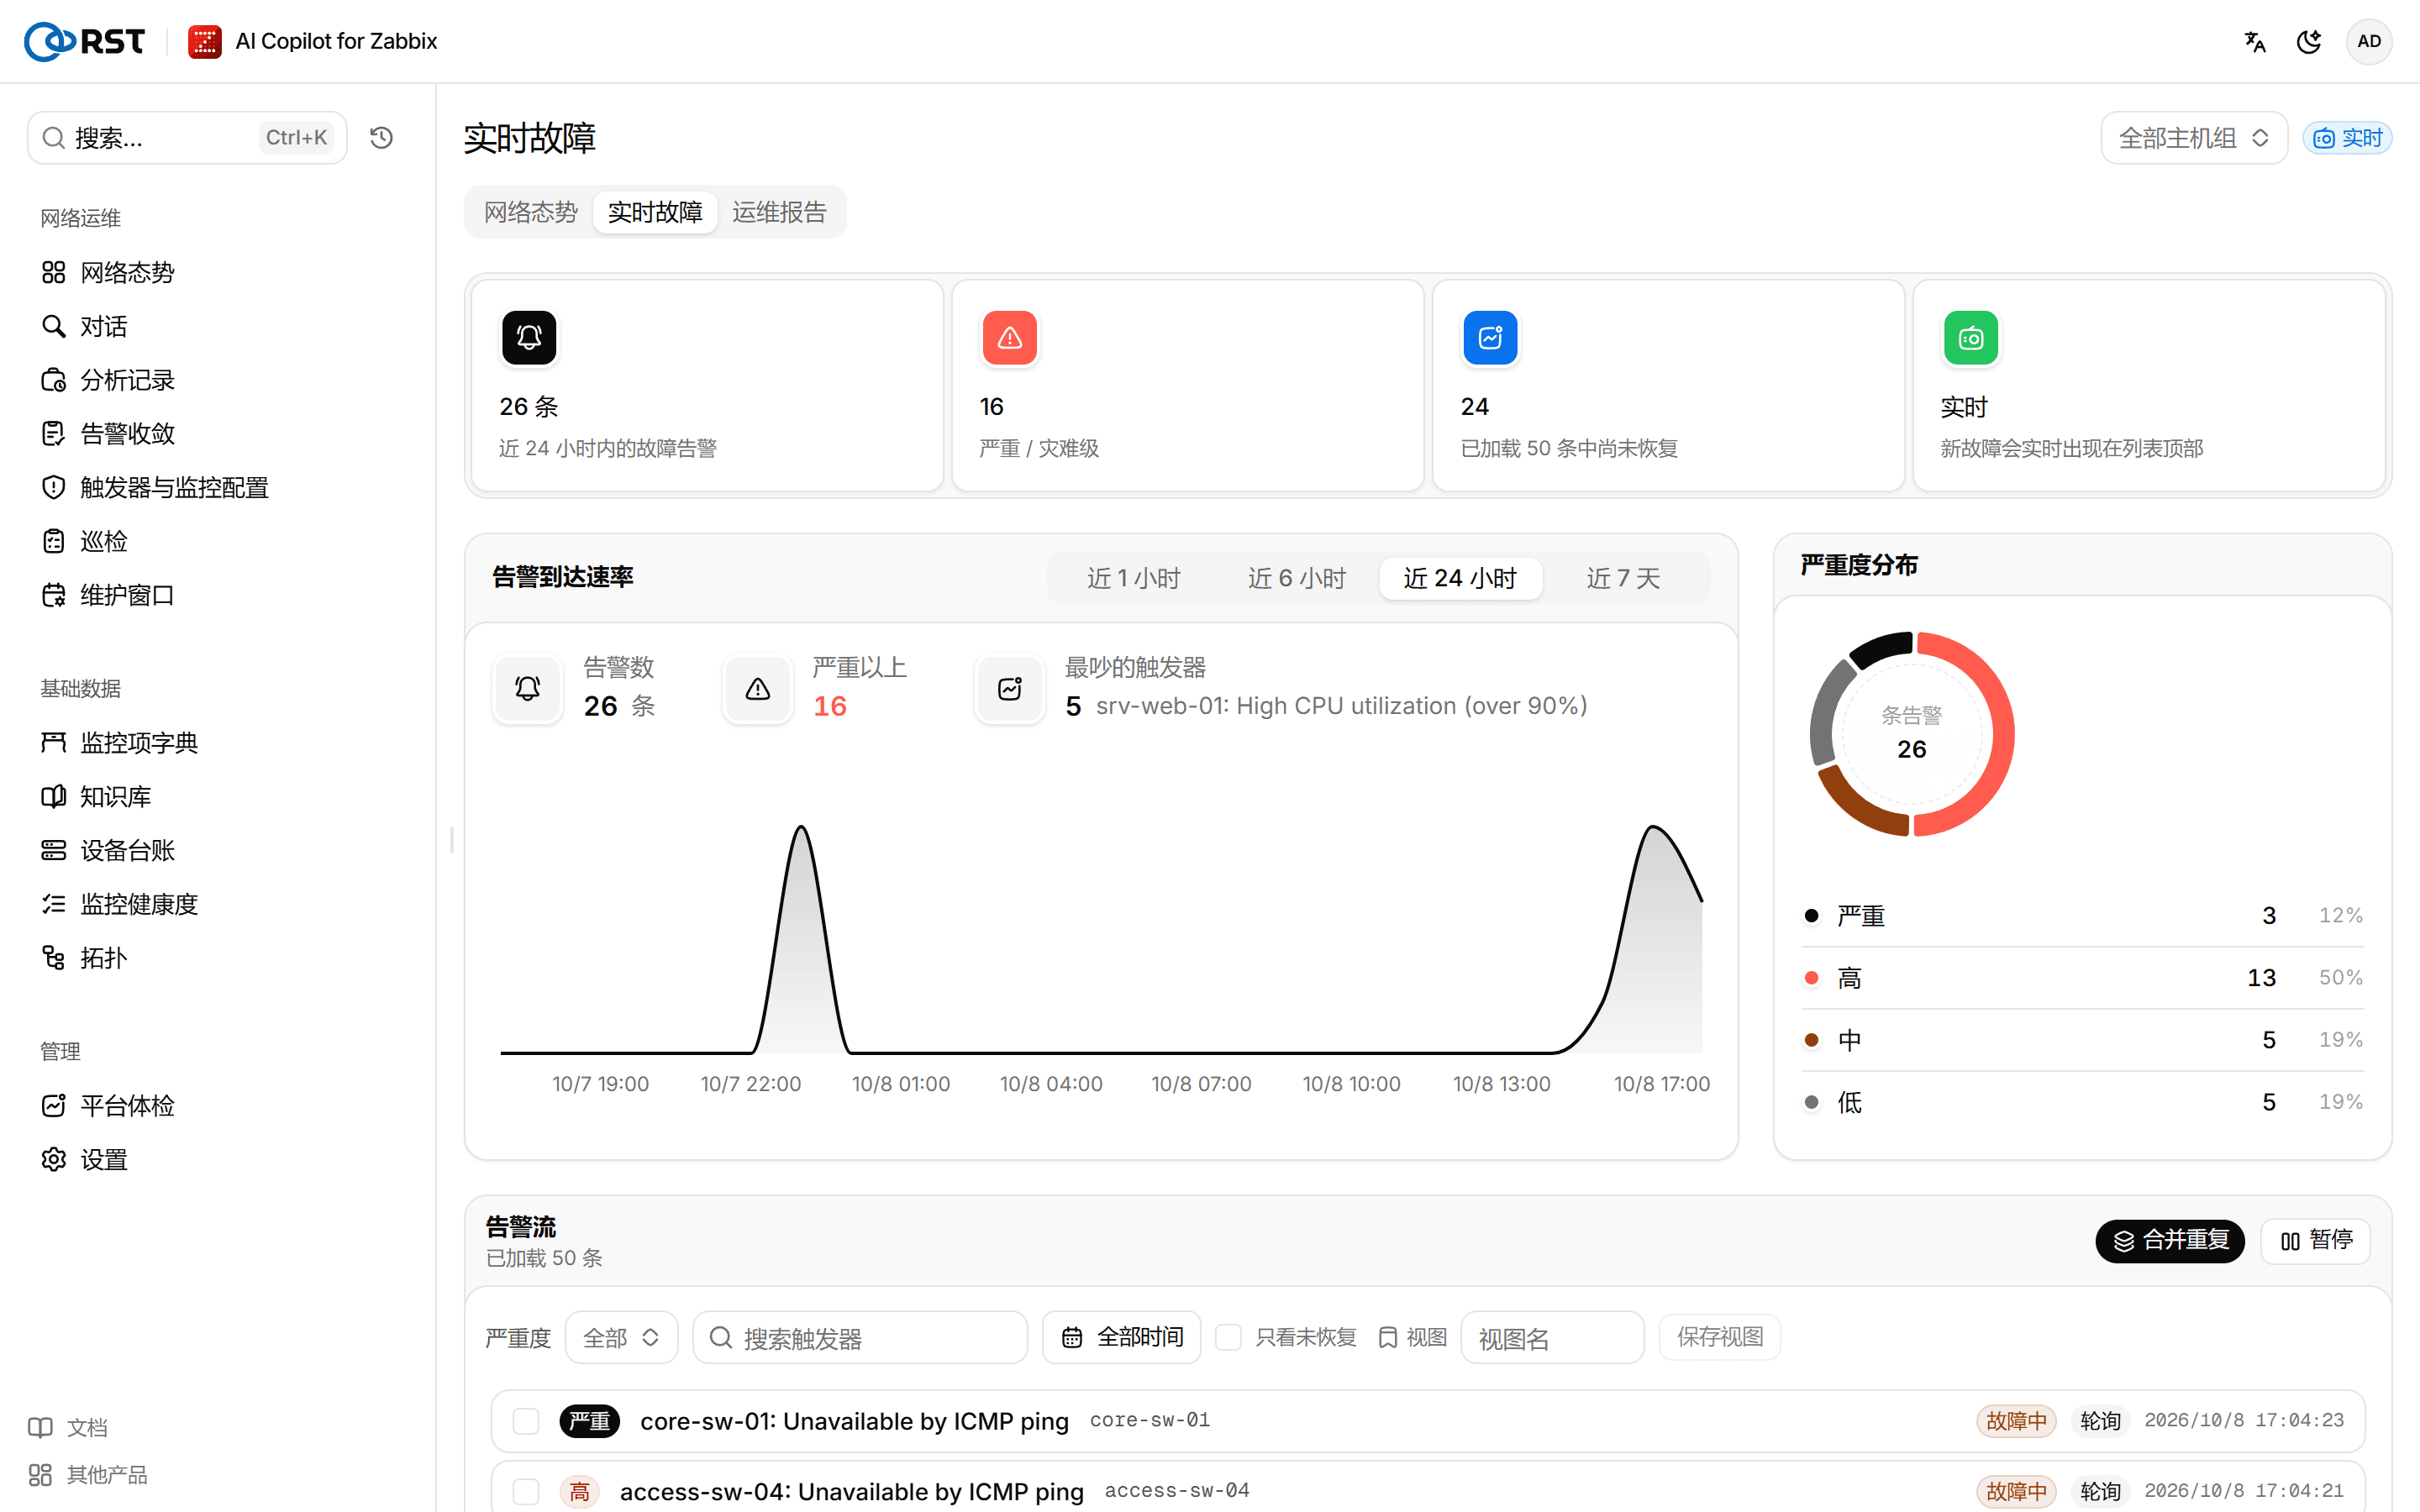Click the AI Copilot for Zabbix icon
The image size is (2420, 1512).
(x=204, y=41)
